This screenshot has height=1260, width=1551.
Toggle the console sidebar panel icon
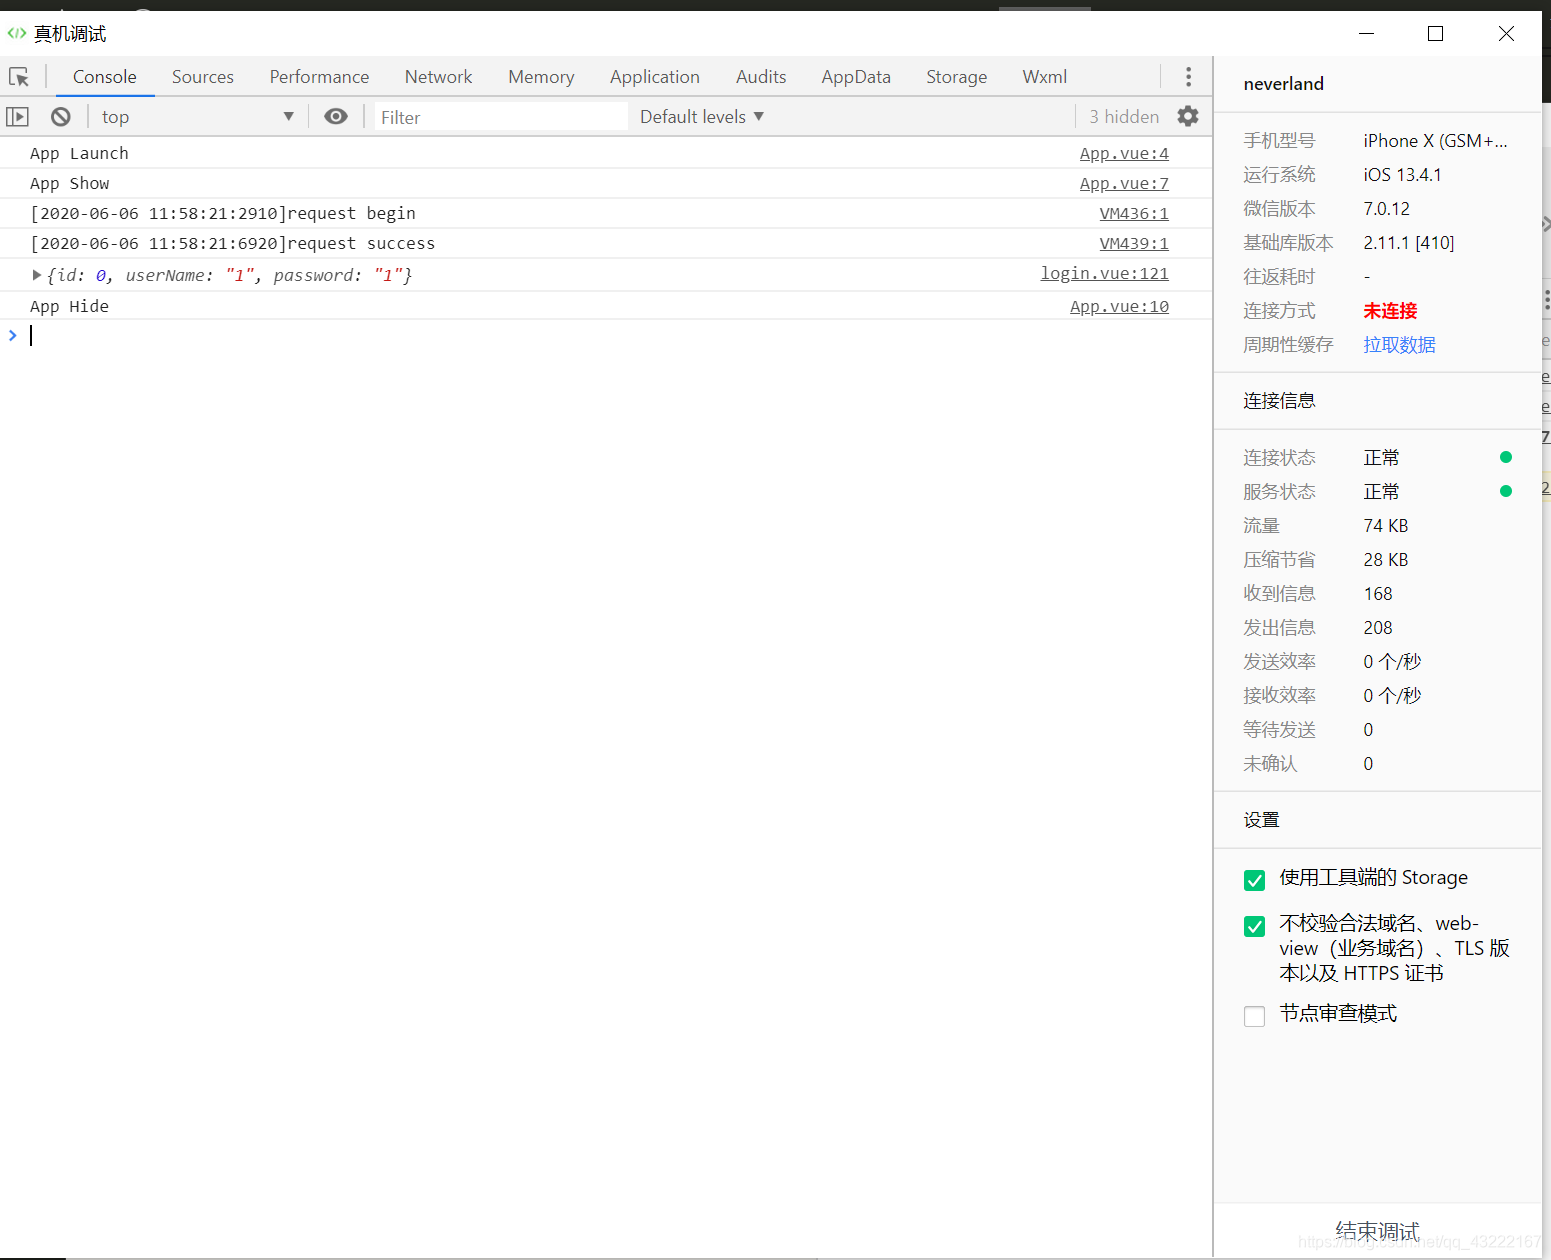click(18, 117)
